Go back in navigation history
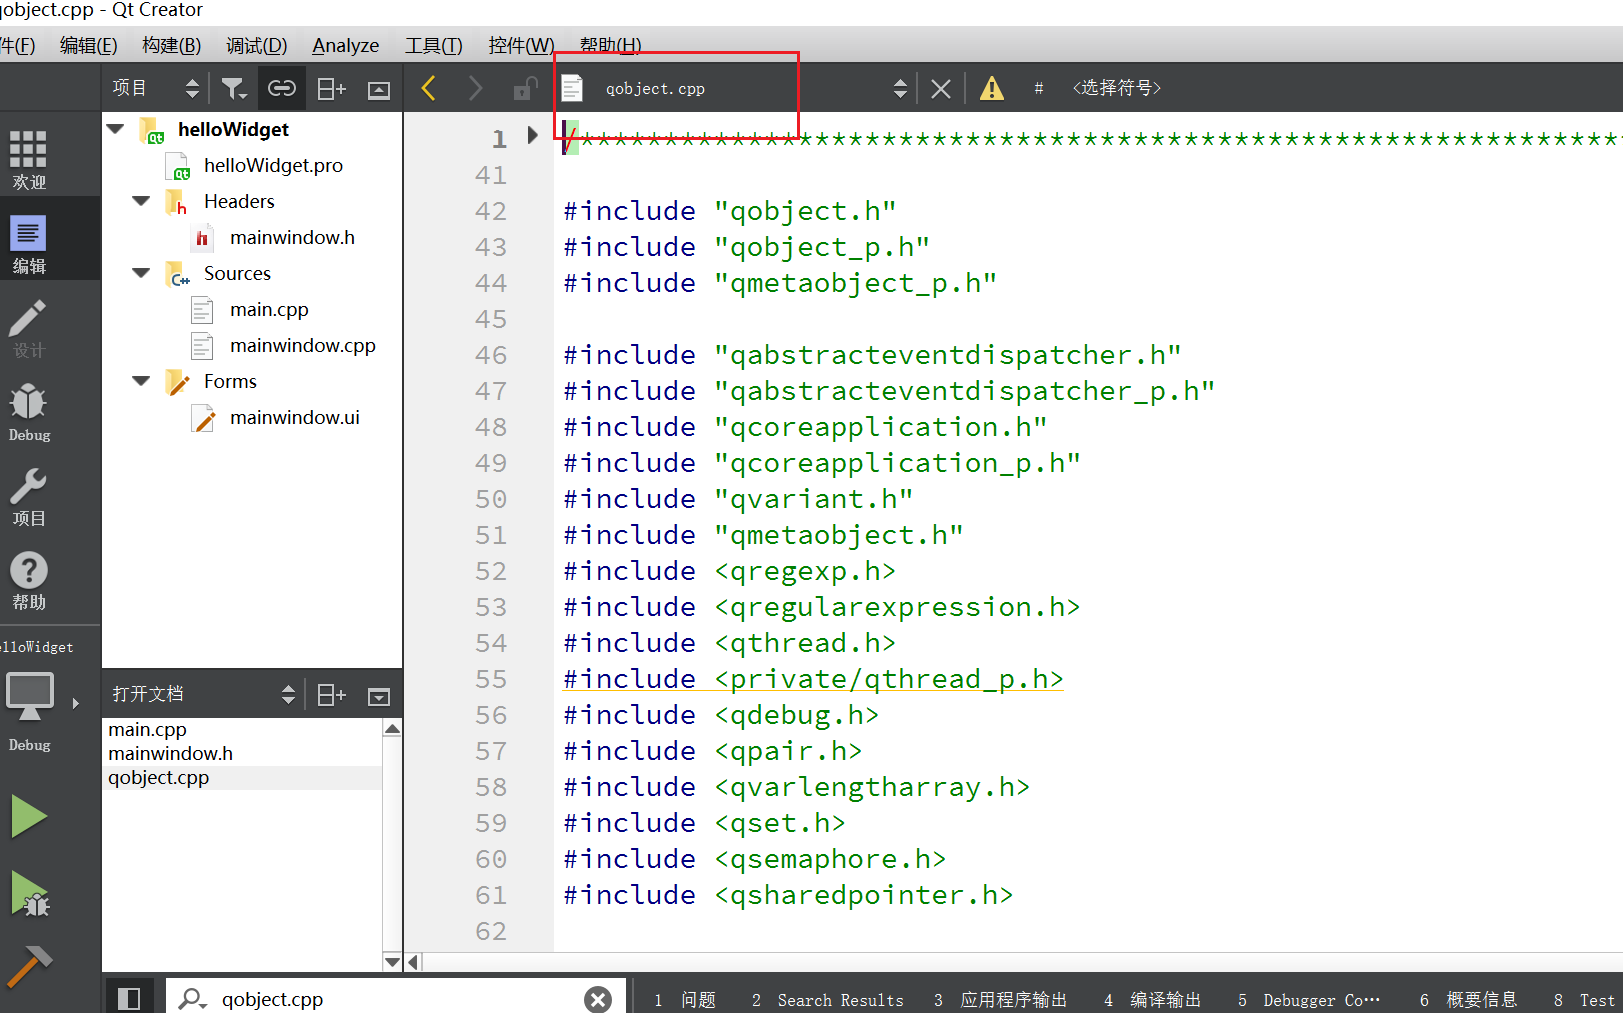 429,88
